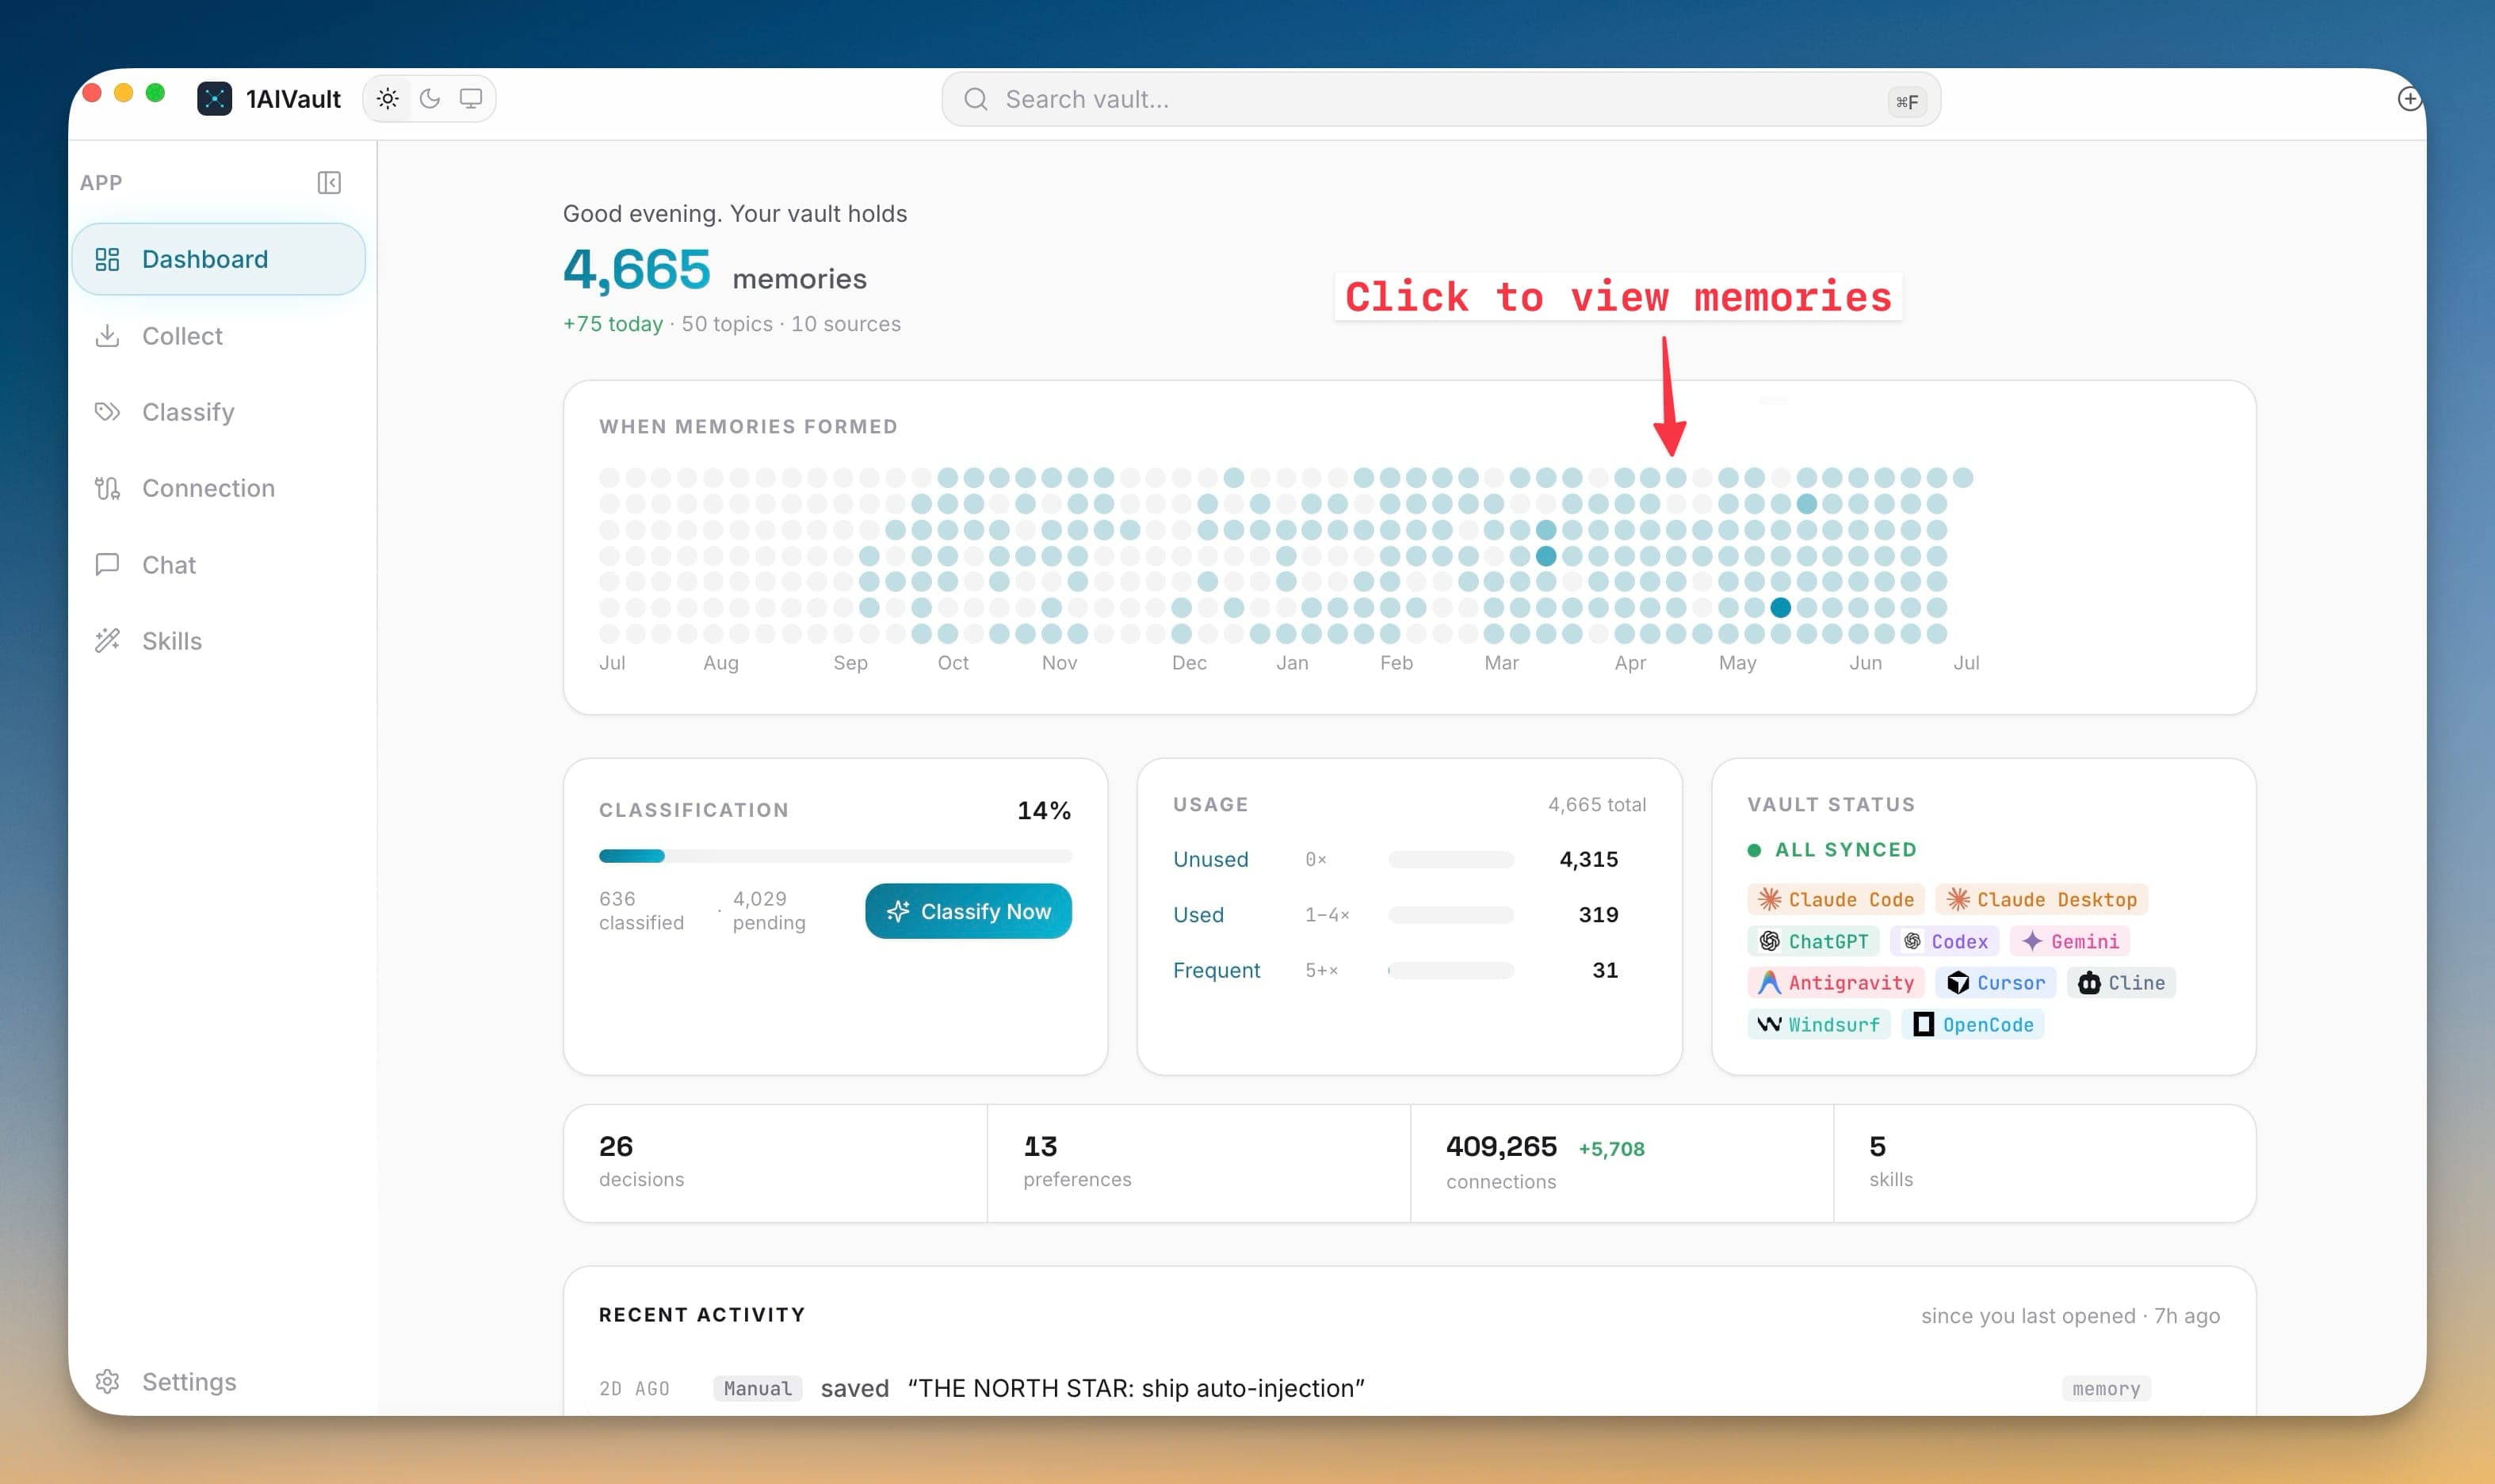Click the Skills magic wand icon
The width and height of the screenshot is (2495, 1484).
pos(107,641)
